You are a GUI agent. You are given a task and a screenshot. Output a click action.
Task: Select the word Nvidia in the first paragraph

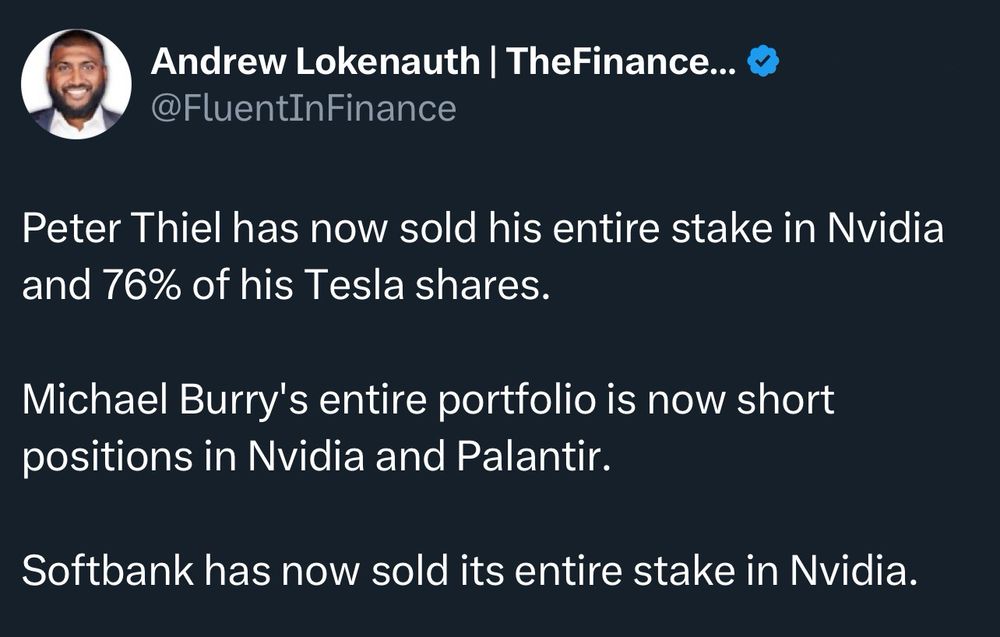coord(890,229)
